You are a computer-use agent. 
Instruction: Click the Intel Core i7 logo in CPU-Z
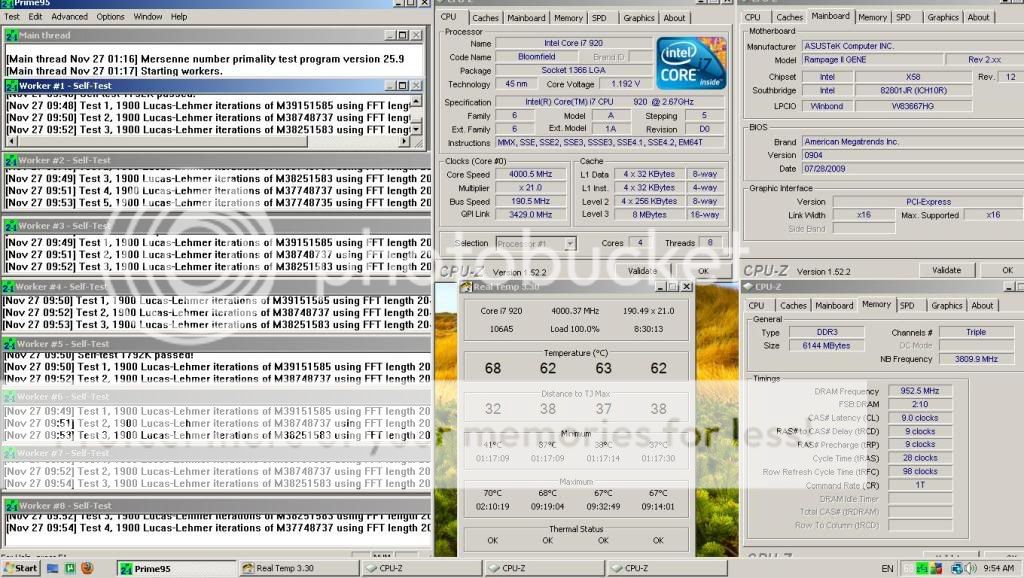coord(692,63)
